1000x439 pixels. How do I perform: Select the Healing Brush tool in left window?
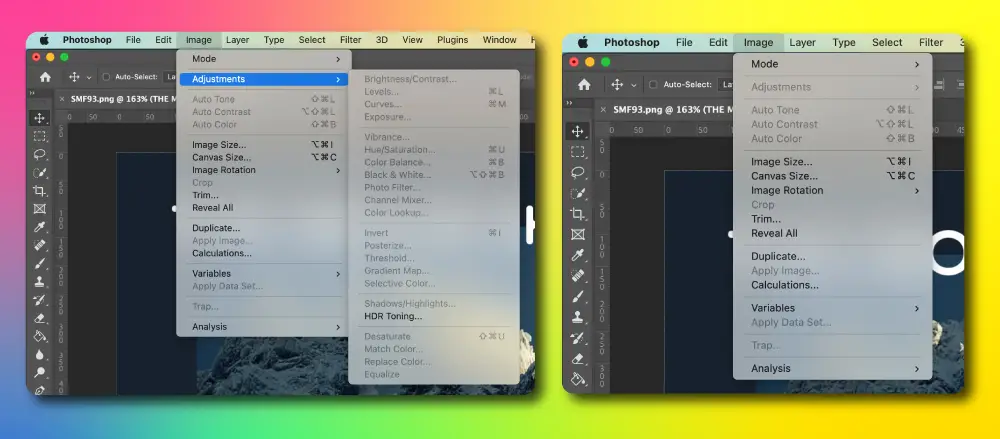[x=40, y=245]
